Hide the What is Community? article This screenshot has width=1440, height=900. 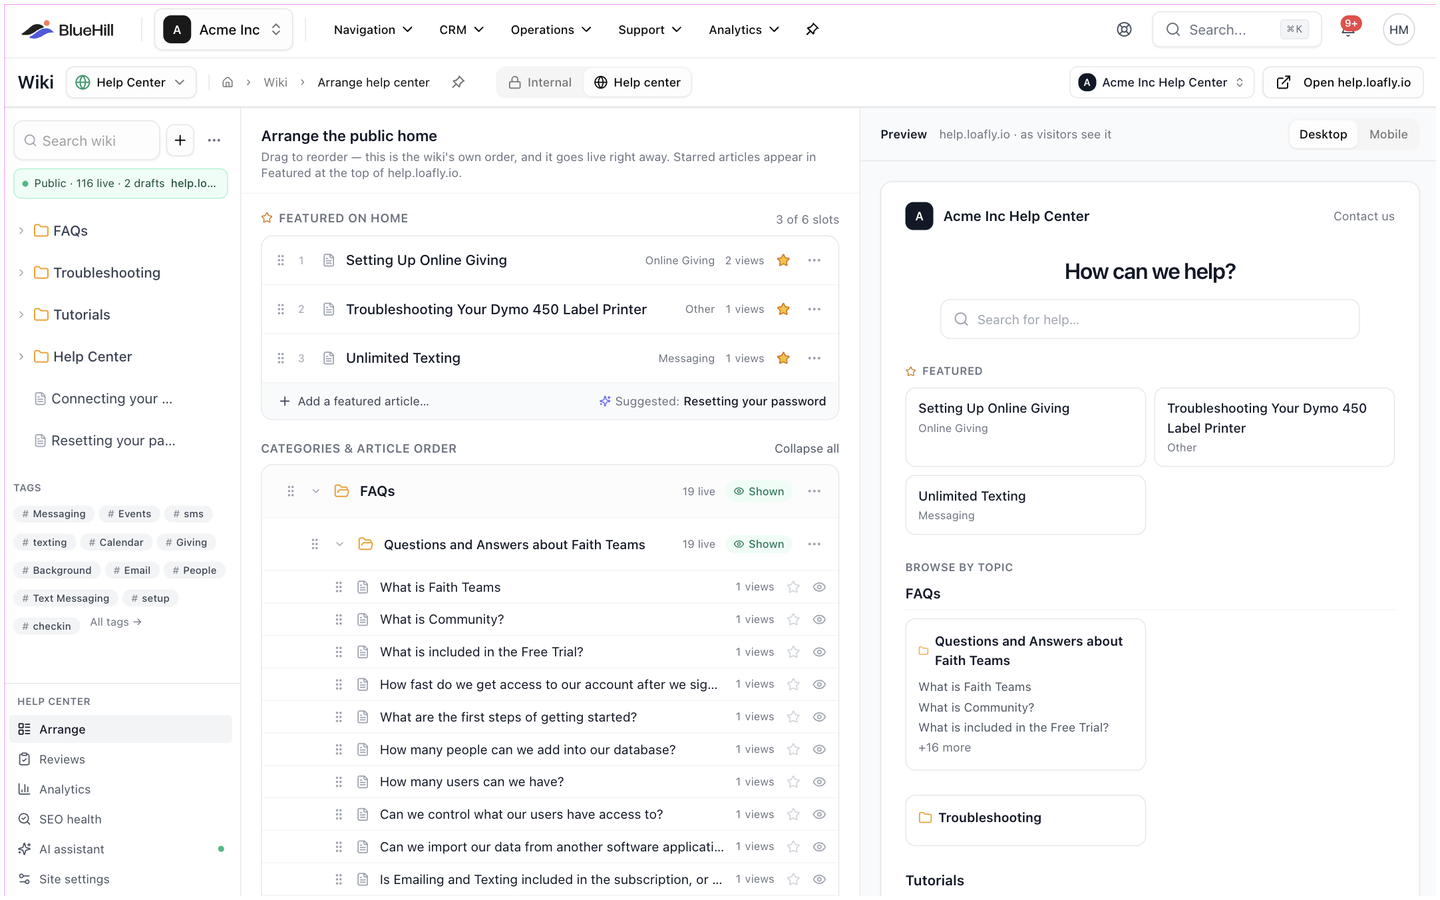click(x=819, y=620)
